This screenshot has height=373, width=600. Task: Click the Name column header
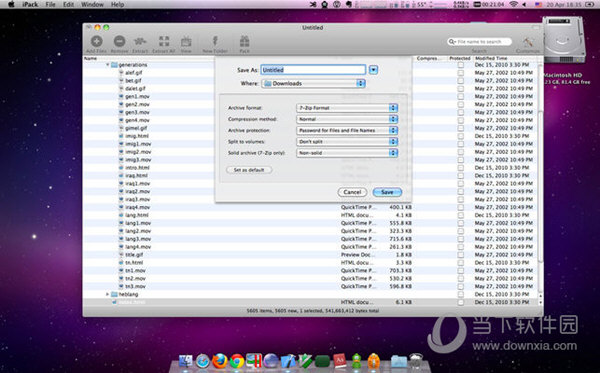[90, 58]
